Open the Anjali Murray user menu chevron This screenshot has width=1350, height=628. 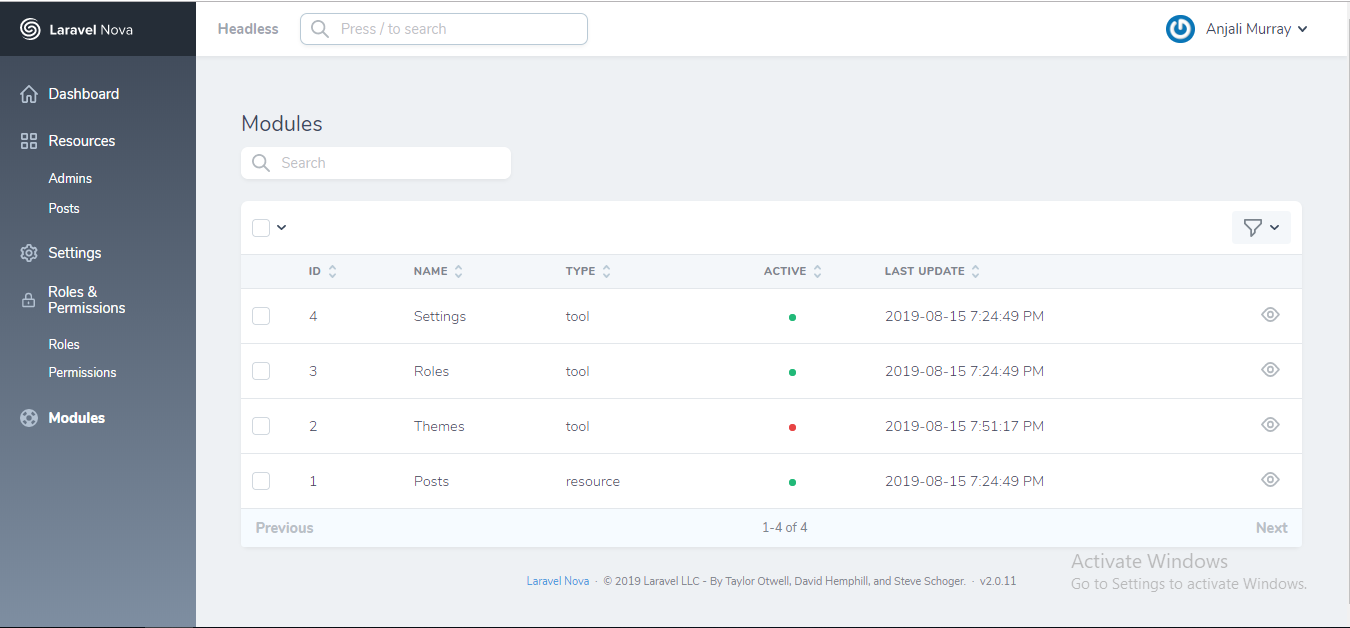tap(1302, 30)
